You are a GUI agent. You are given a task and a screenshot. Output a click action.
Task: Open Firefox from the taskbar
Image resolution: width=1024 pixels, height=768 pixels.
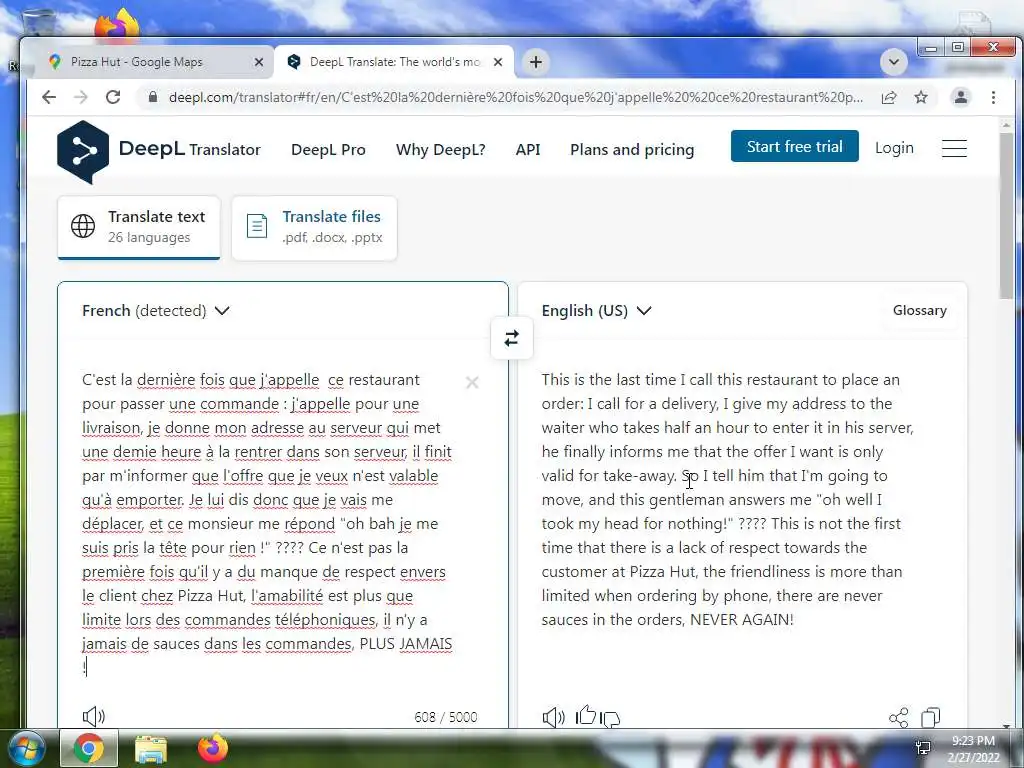[x=213, y=748]
